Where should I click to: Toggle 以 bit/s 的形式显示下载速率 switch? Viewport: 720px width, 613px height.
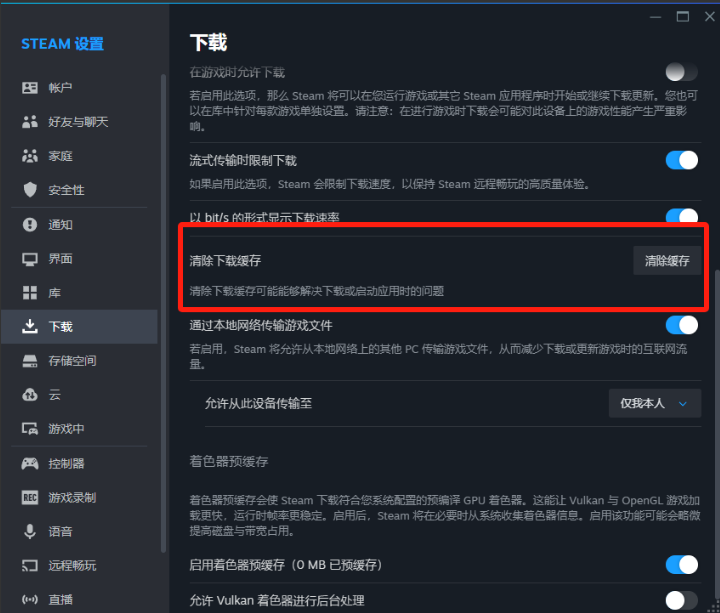(682, 216)
